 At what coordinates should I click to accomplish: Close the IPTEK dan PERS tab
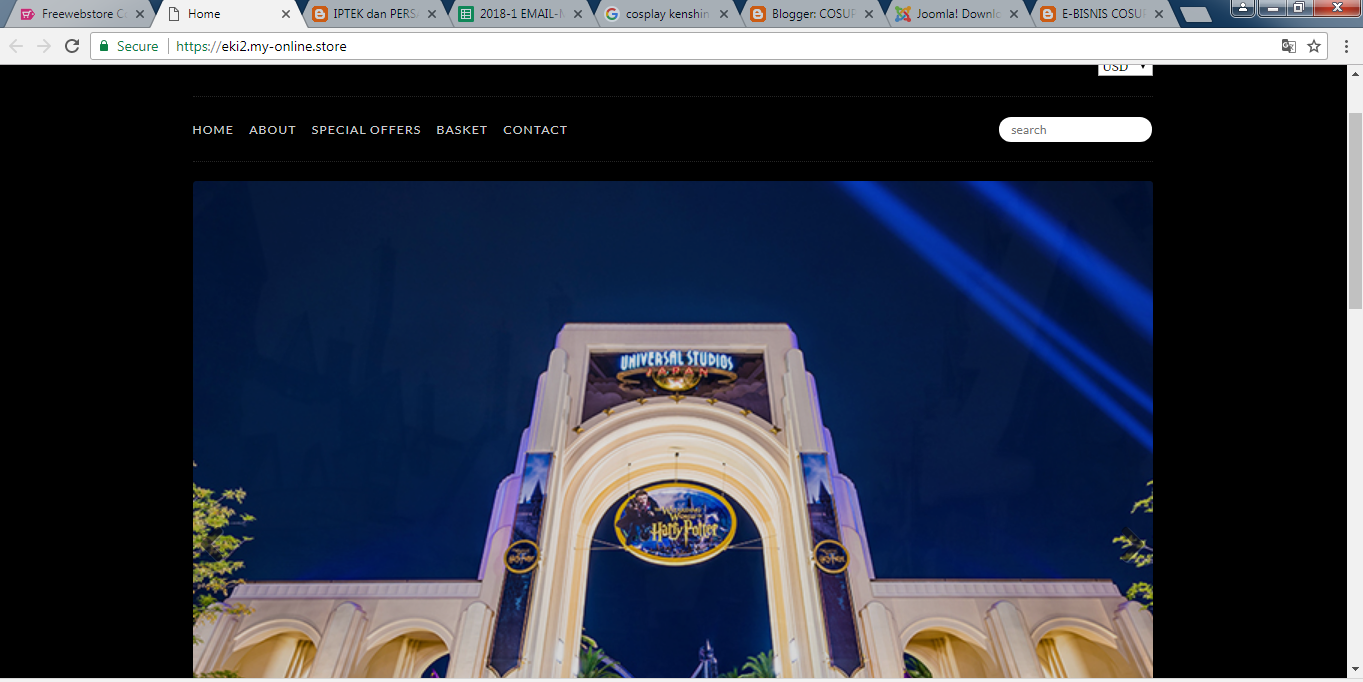click(x=432, y=14)
